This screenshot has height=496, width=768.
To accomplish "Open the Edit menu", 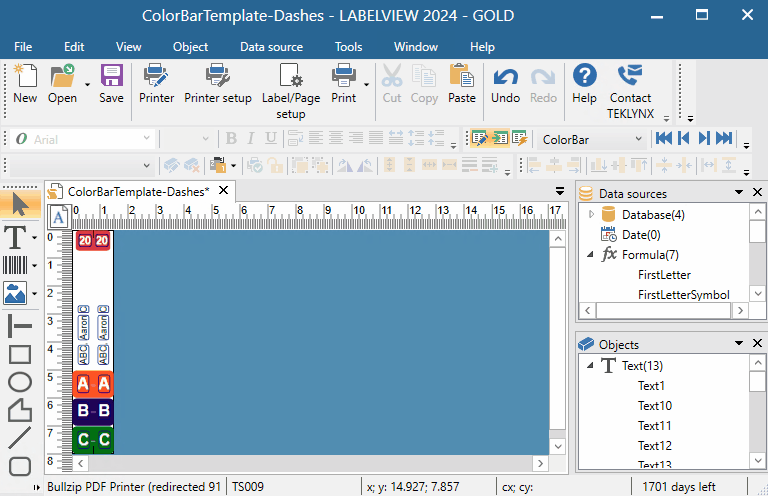I will click(74, 47).
